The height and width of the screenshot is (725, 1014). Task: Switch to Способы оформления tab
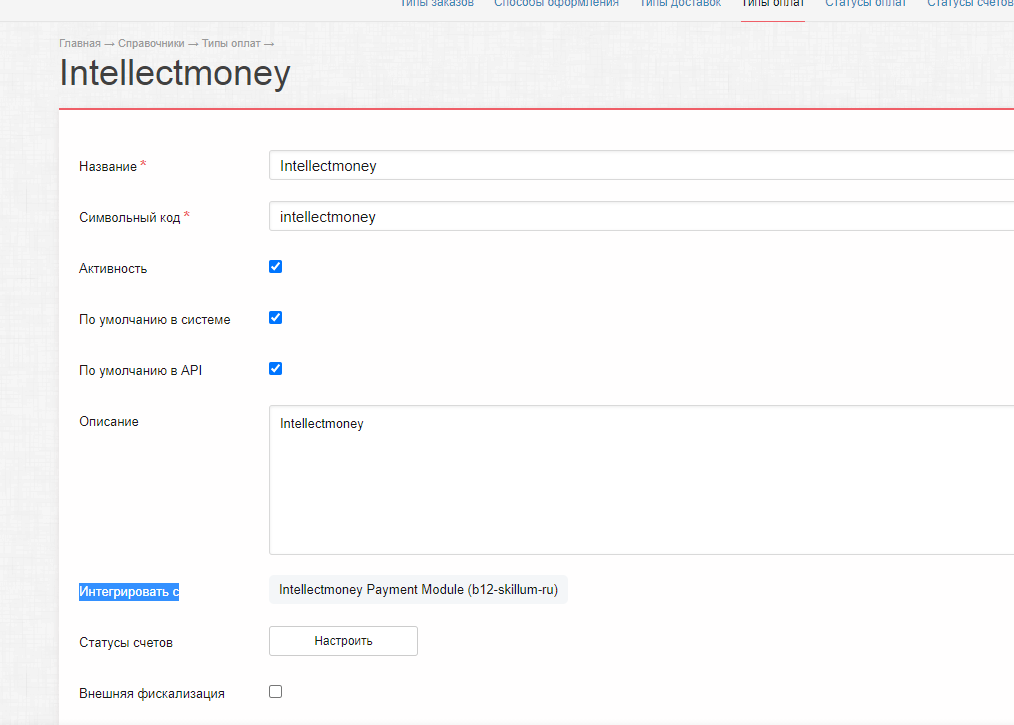point(556,4)
